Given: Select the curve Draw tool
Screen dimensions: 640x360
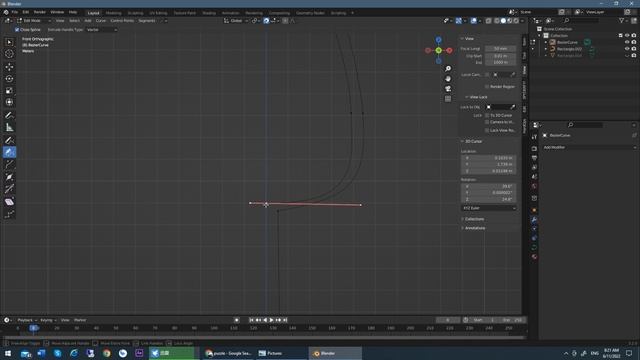Looking at the screenshot, I should (9, 140).
